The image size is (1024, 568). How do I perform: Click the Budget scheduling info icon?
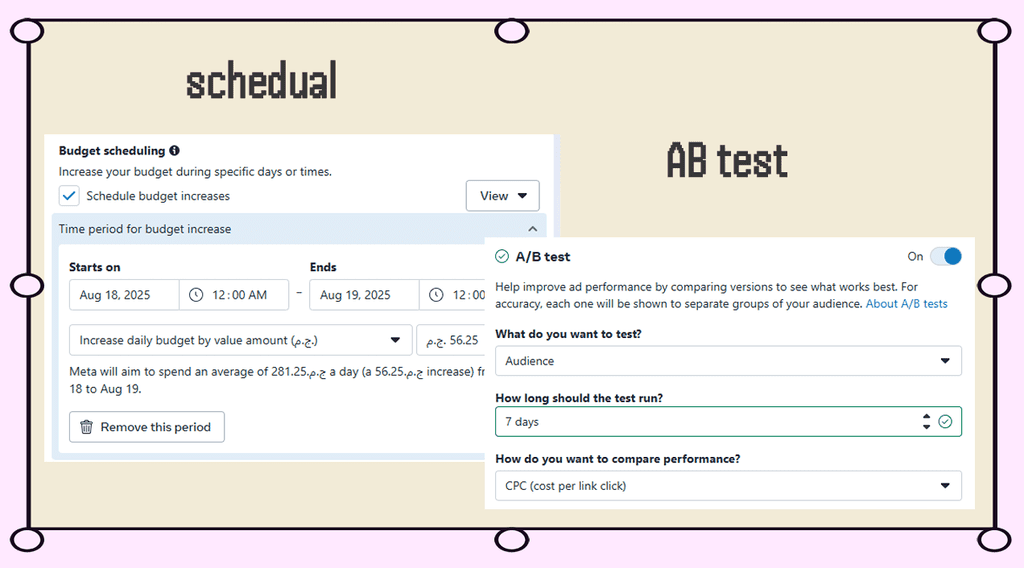(x=174, y=151)
